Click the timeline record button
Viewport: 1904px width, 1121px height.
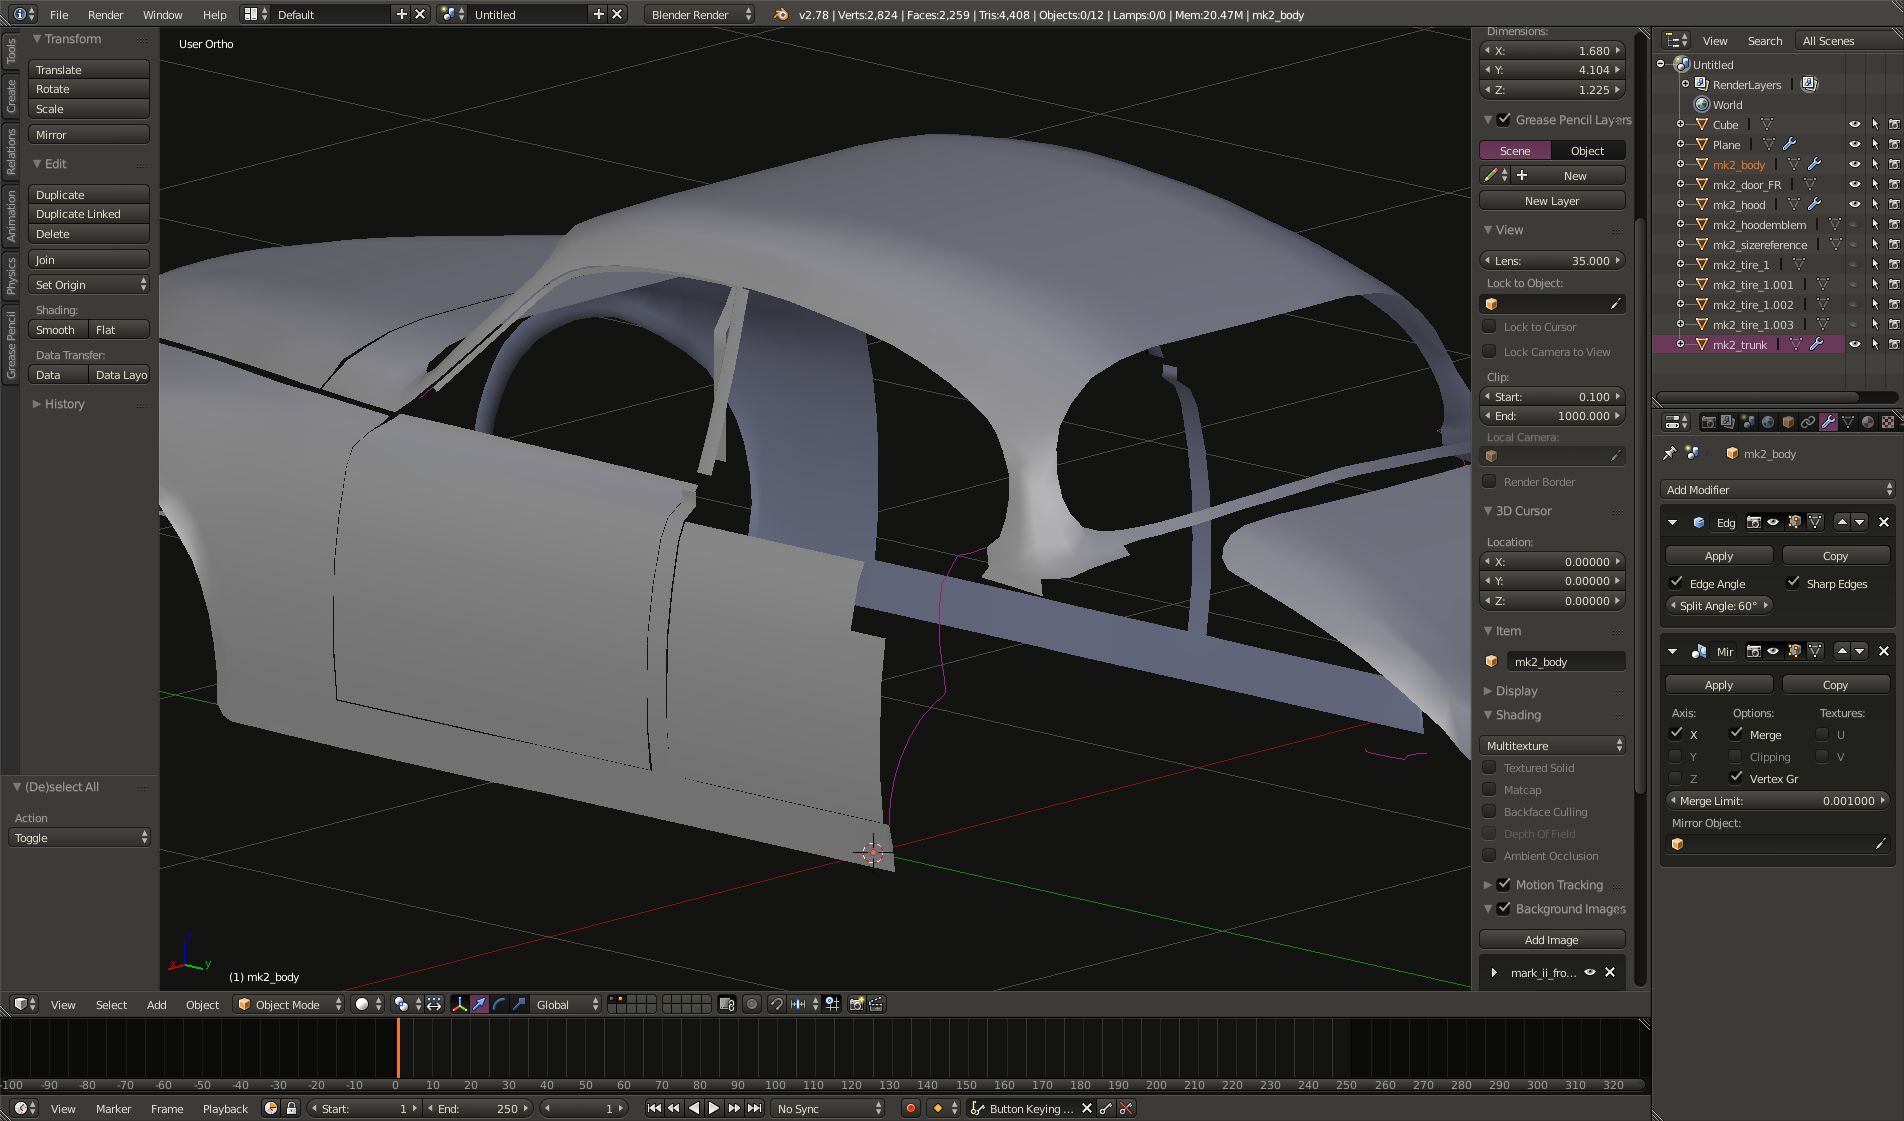(x=910, y=1108)
